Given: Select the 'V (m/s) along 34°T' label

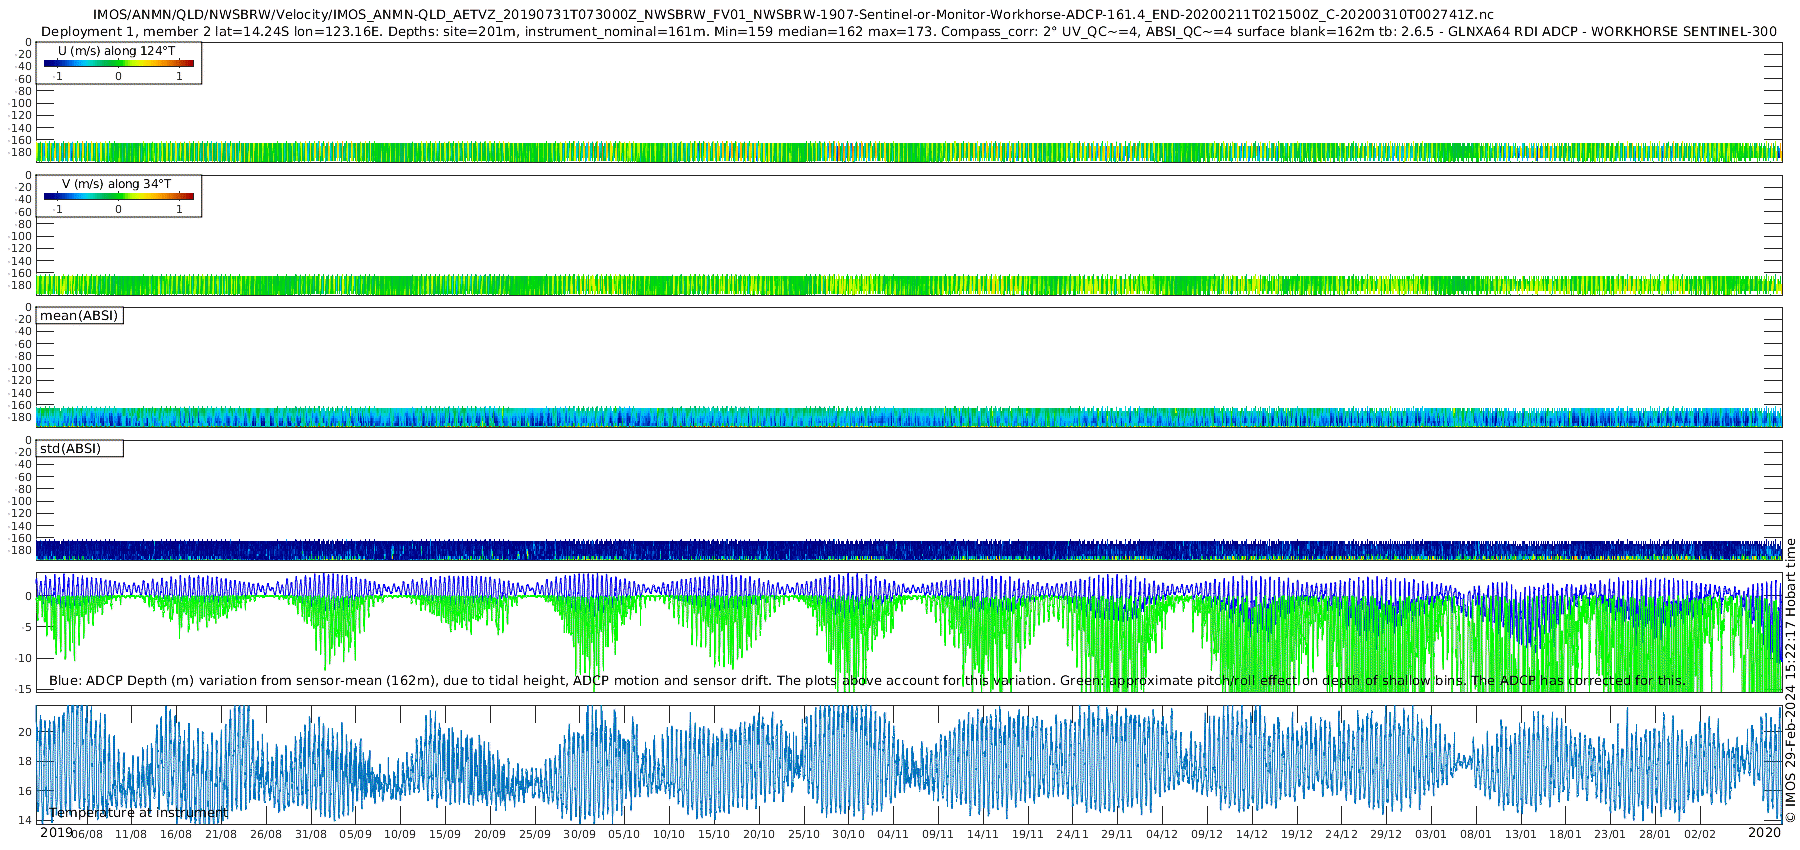Looking at the screenshot, I should [116, 184].
